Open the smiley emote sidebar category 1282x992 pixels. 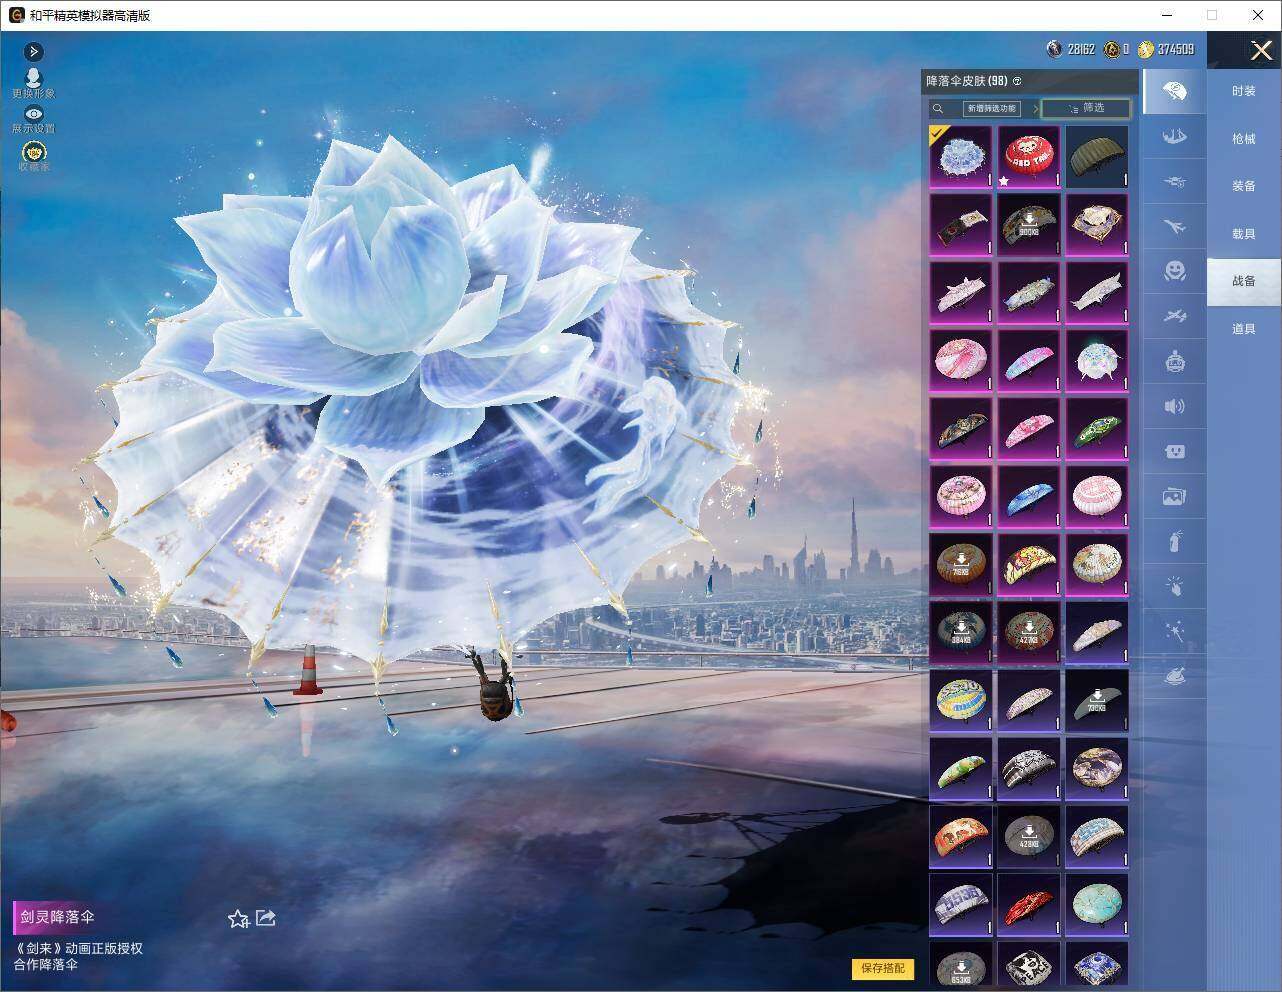click(1175, 271)
